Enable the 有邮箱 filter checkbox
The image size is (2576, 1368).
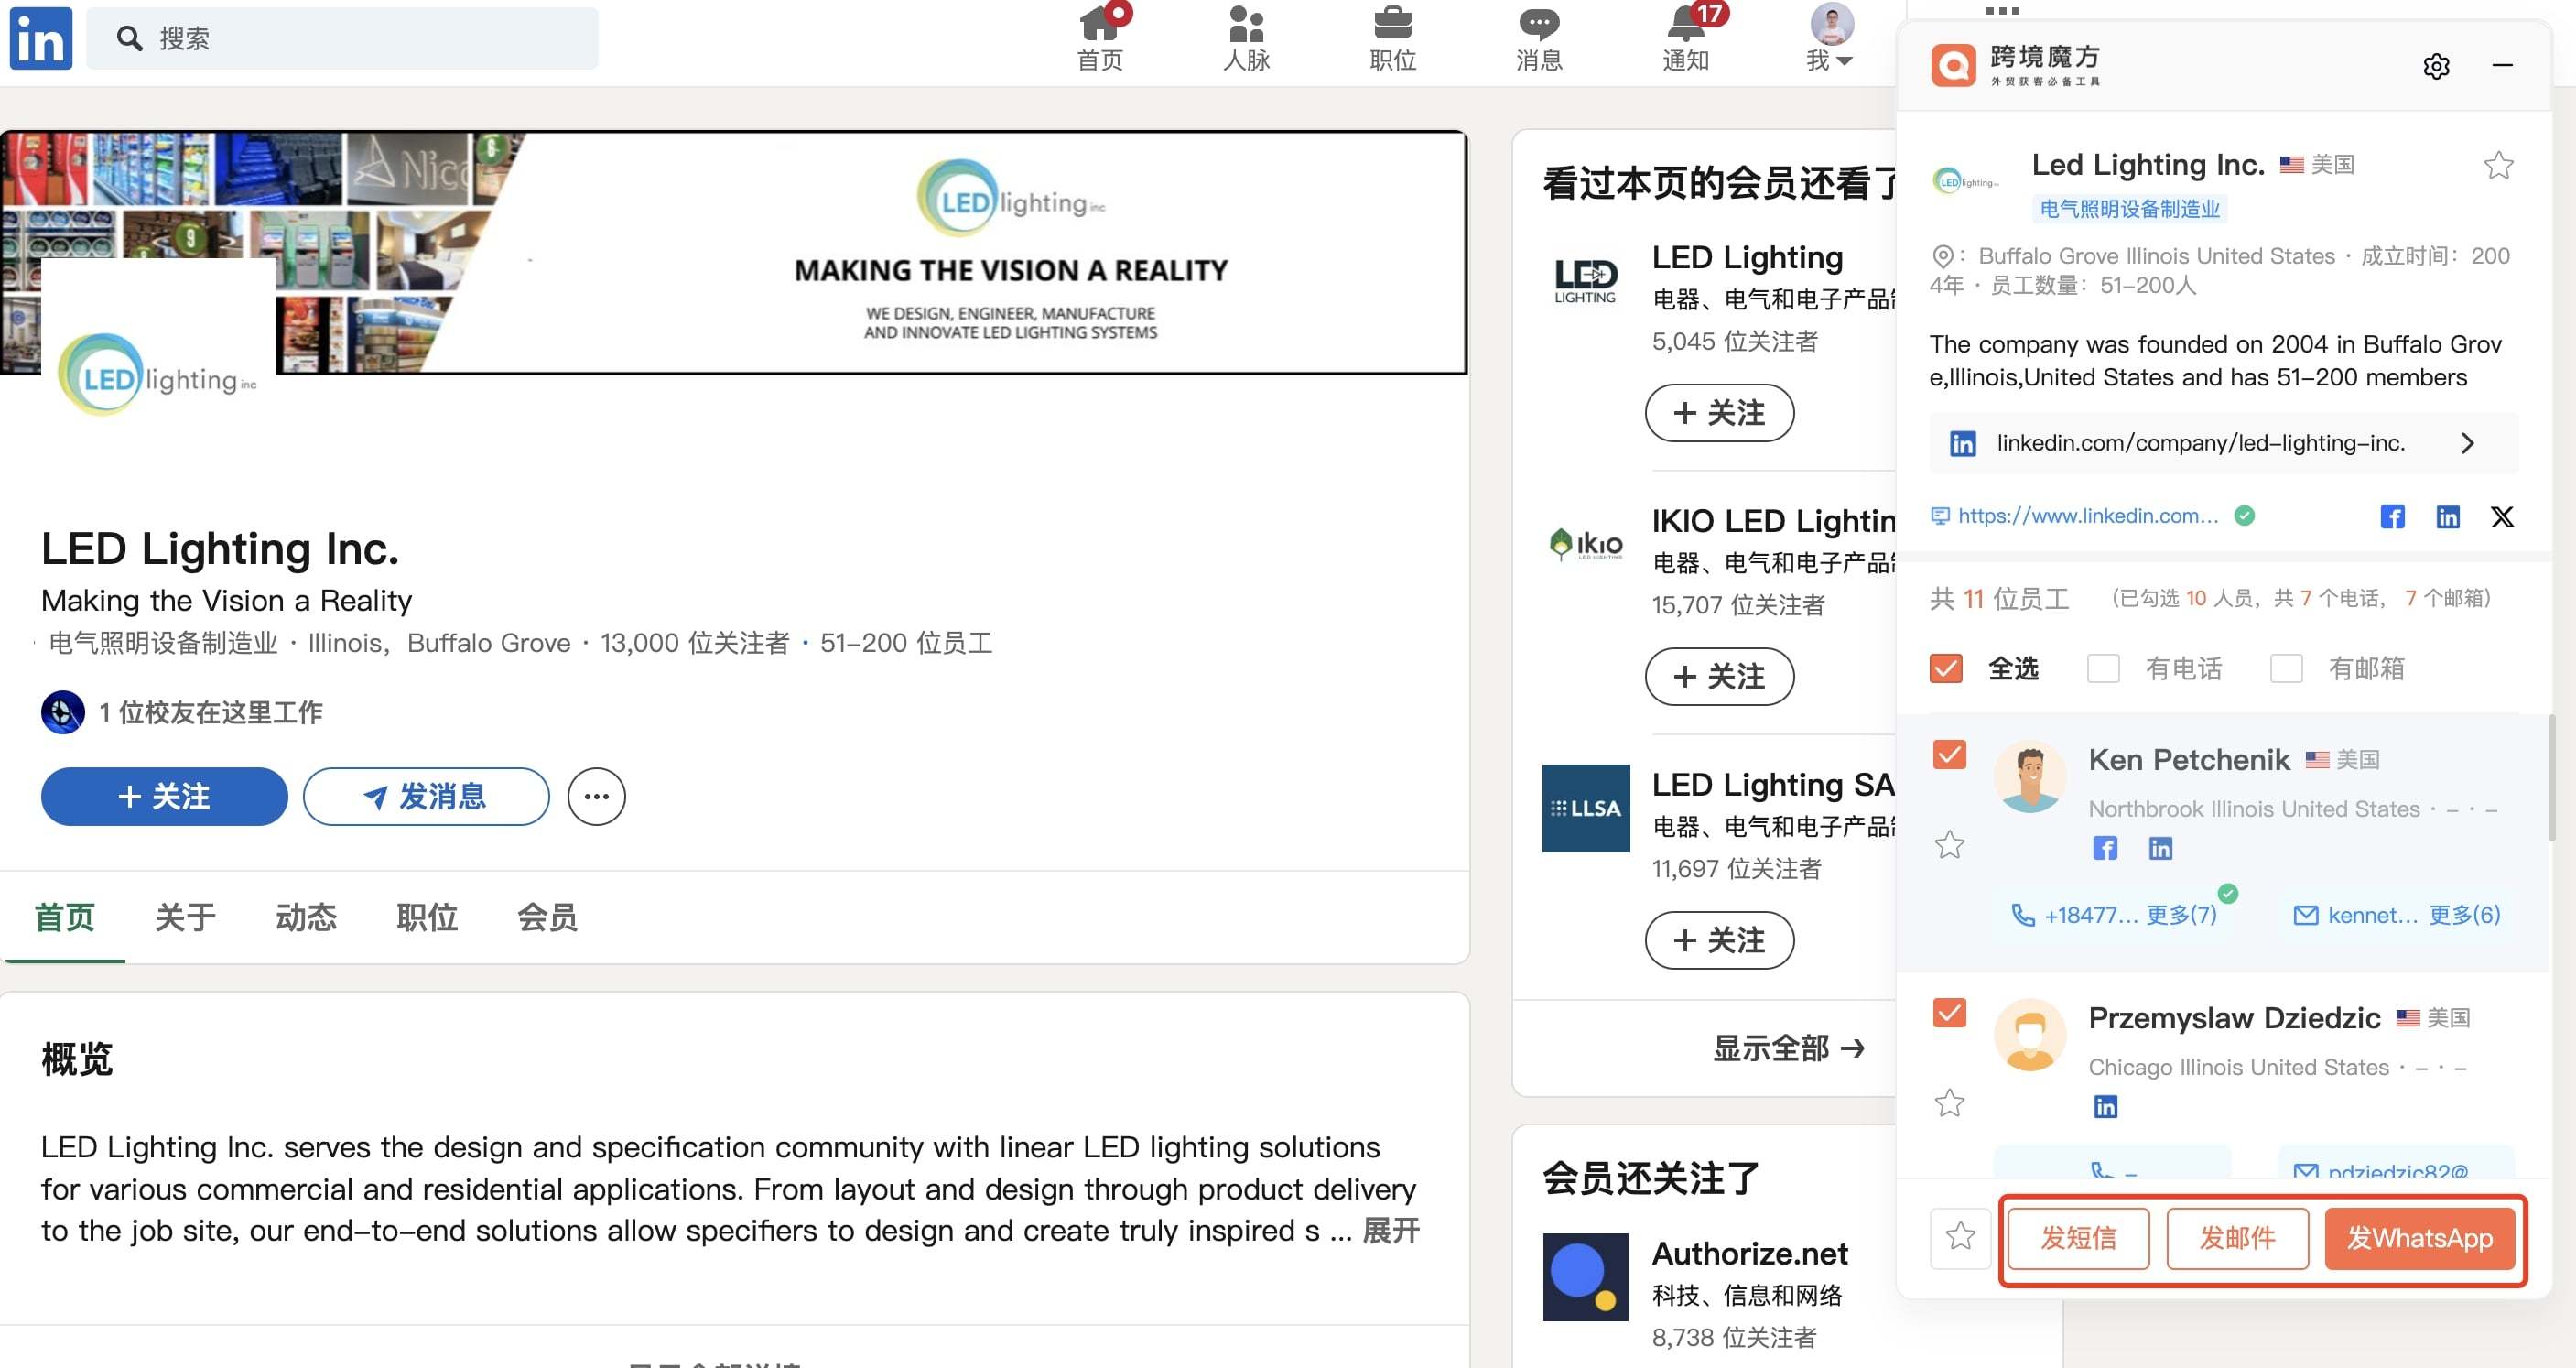[2286, 668]
